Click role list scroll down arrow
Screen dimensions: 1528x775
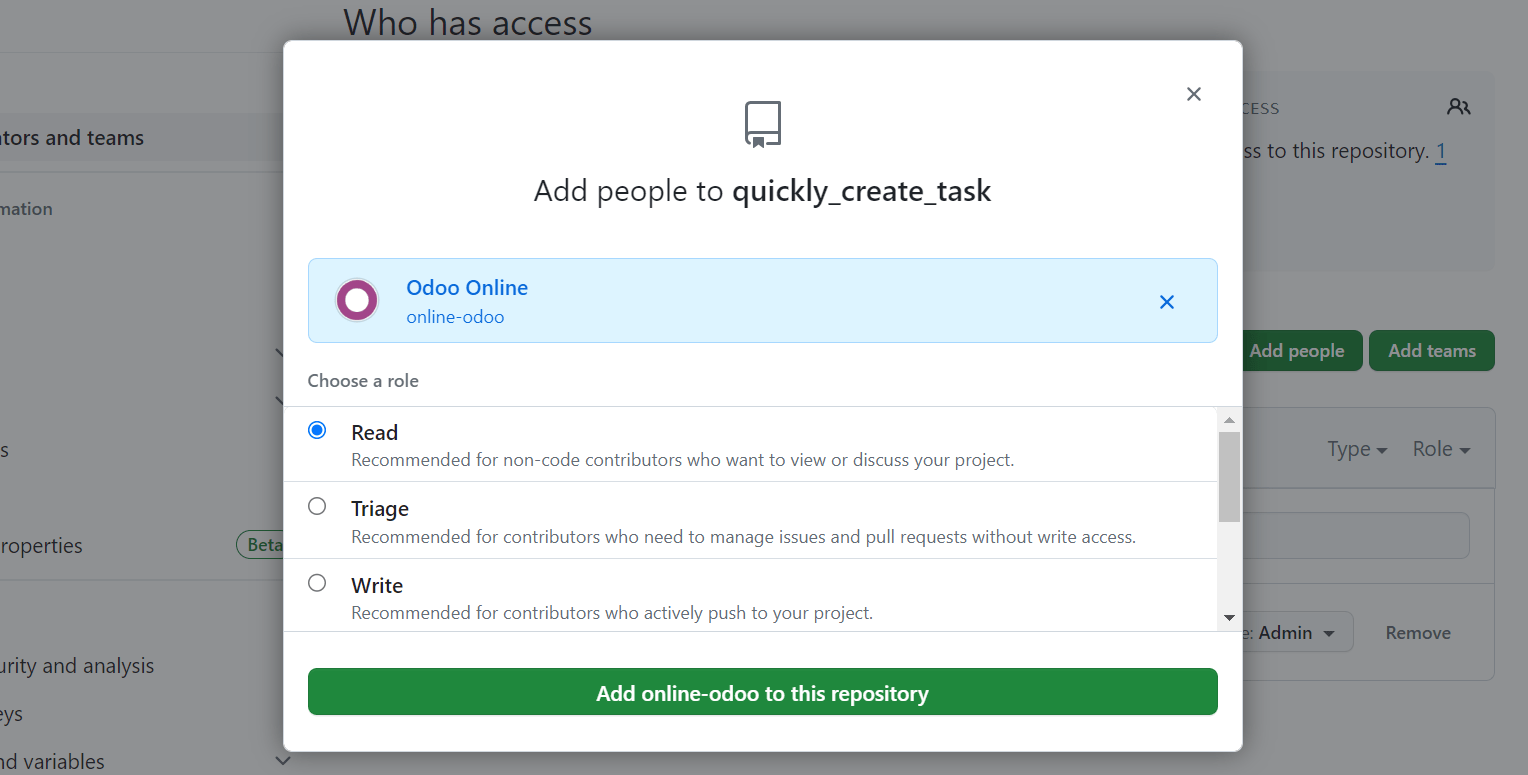click(x=1229, y=618)
